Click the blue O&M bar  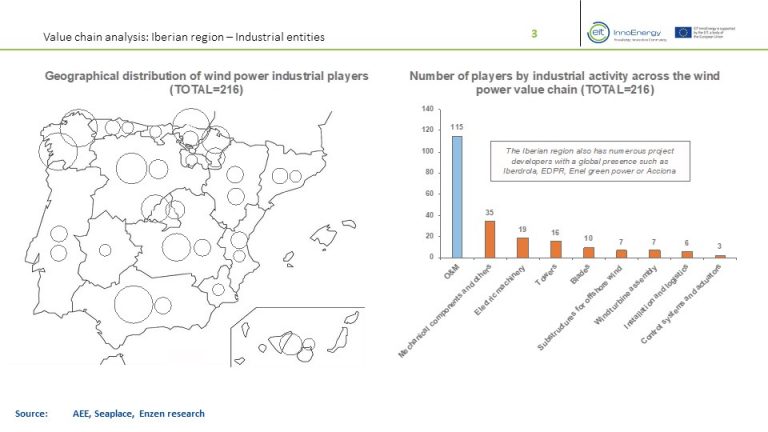[456, 196]
